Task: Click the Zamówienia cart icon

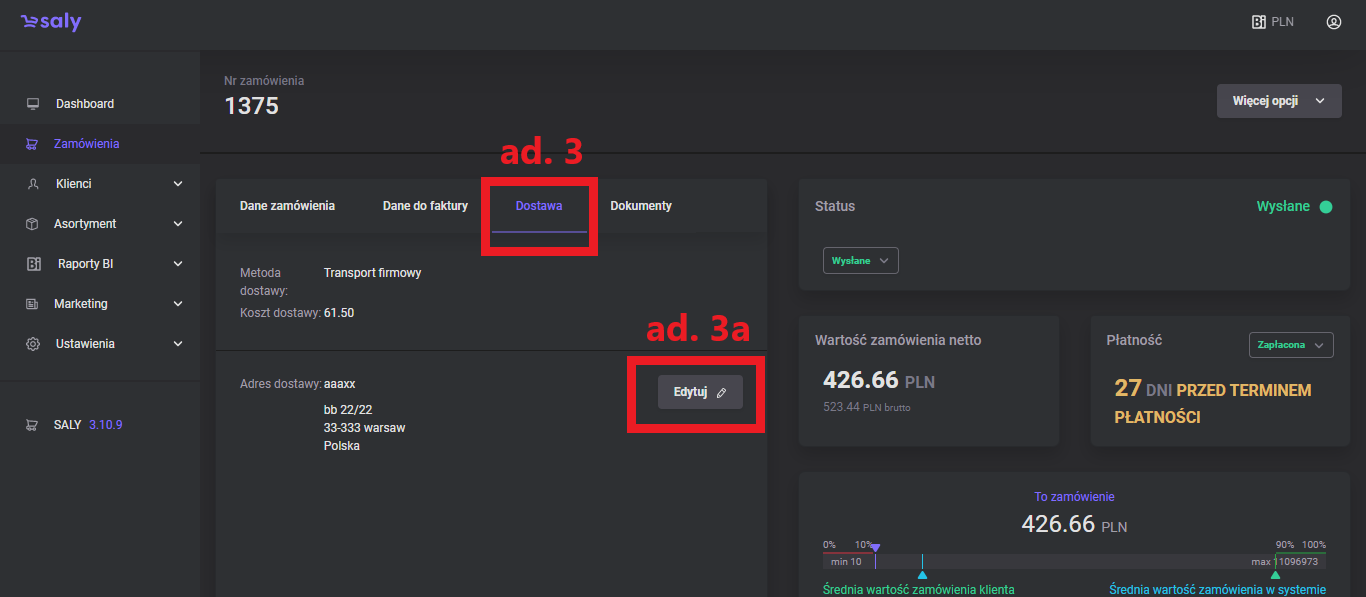Action: (33, 144)
